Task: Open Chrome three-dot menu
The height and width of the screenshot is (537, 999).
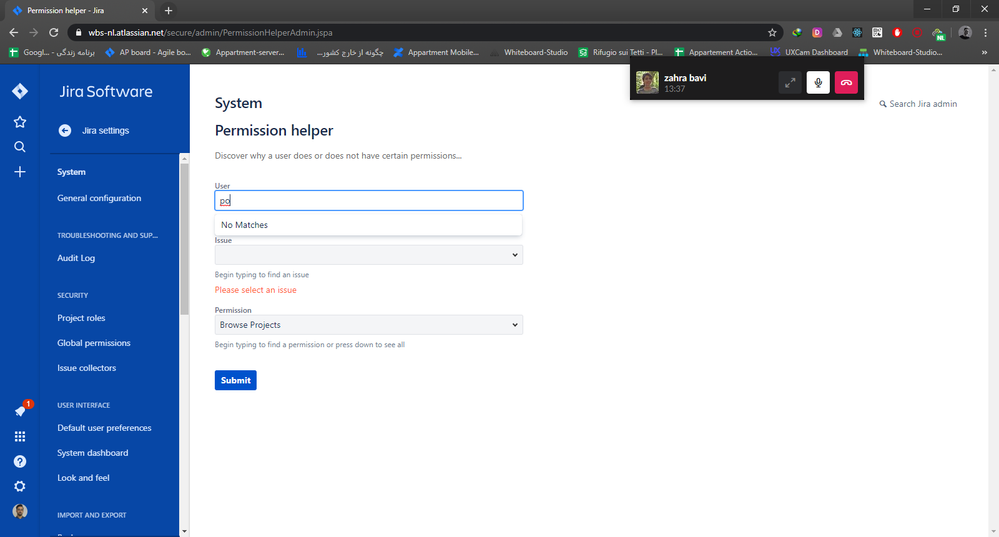Action: [x=985, y=32]
